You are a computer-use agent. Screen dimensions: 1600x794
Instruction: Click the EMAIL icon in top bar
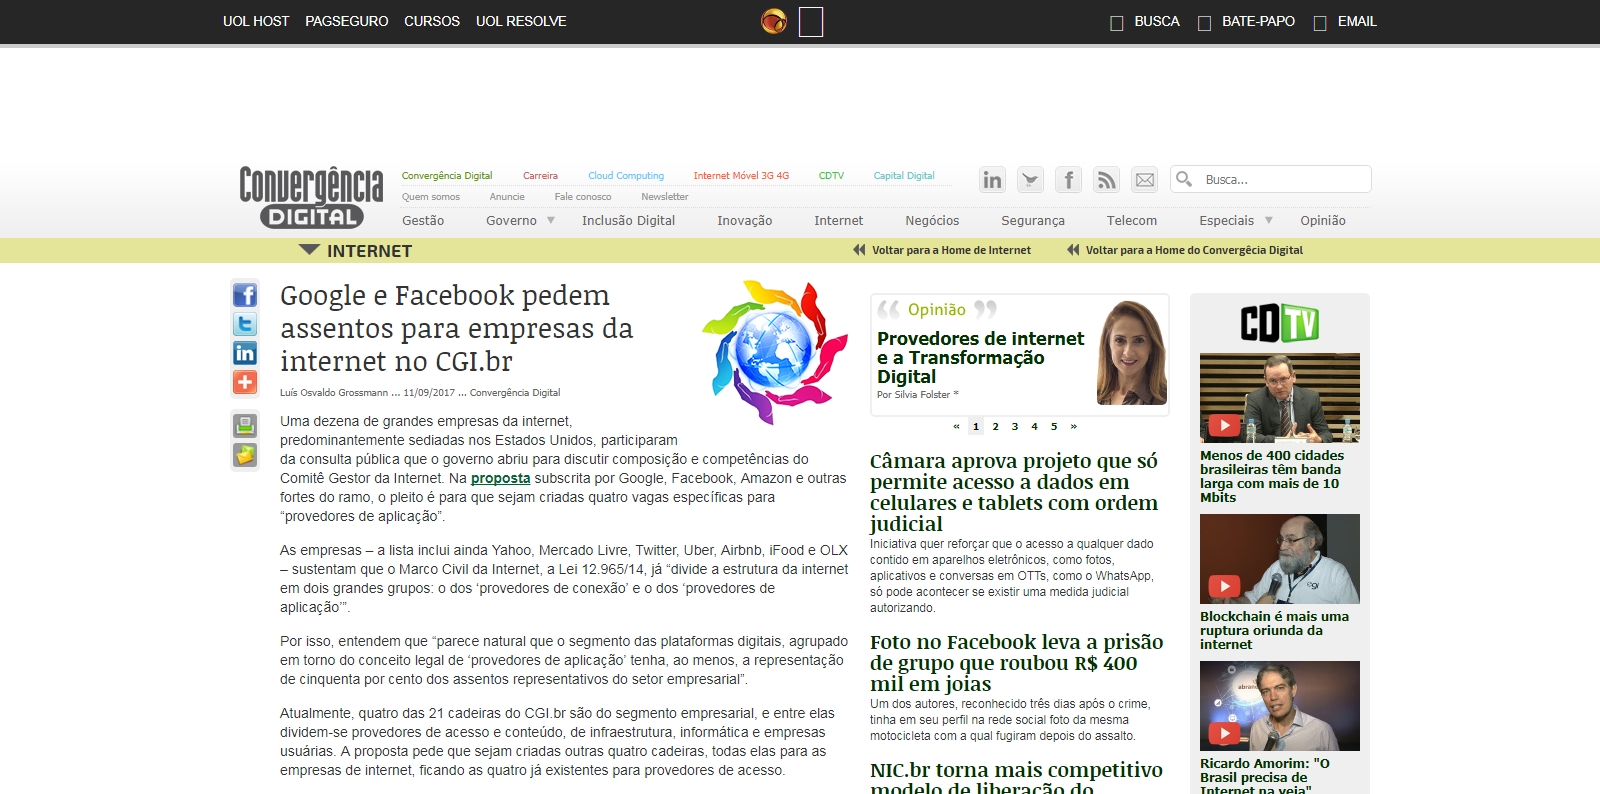1320,23
